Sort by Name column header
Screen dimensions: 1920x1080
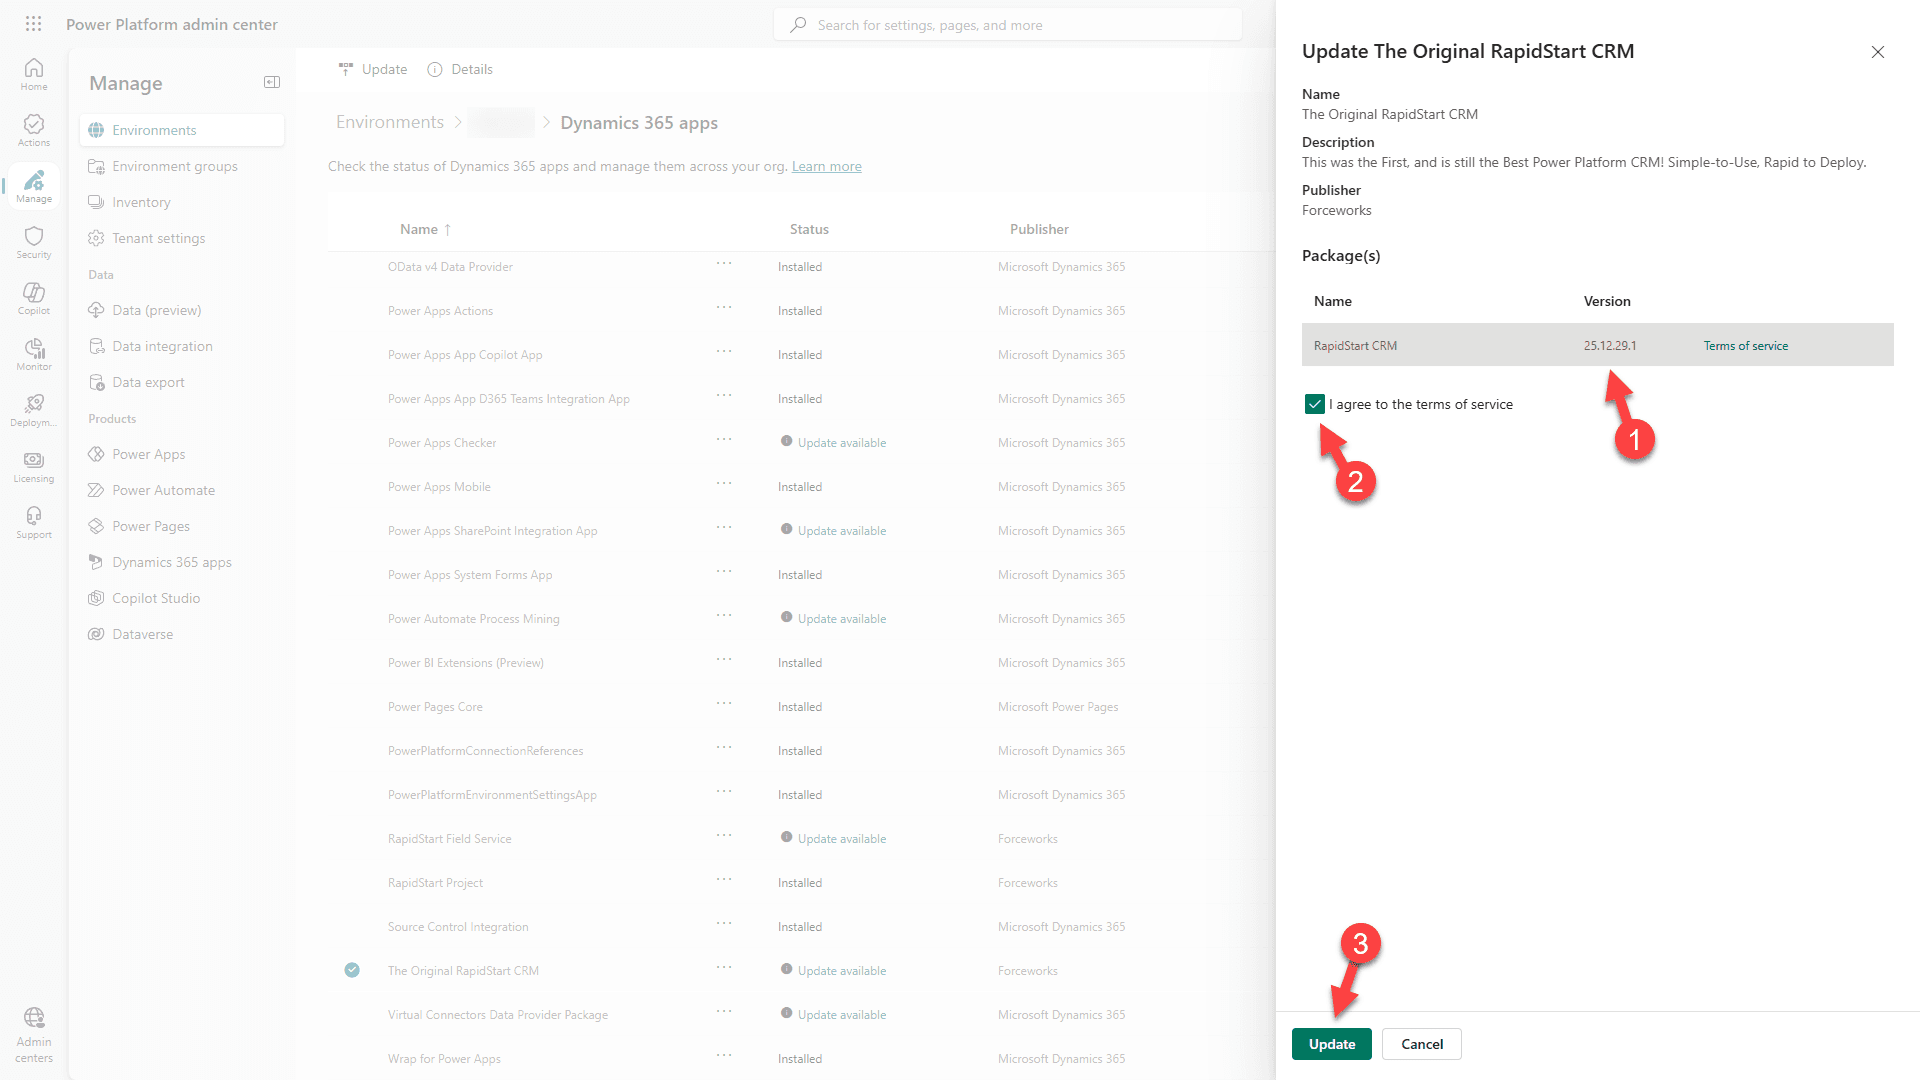pos(419,229)
